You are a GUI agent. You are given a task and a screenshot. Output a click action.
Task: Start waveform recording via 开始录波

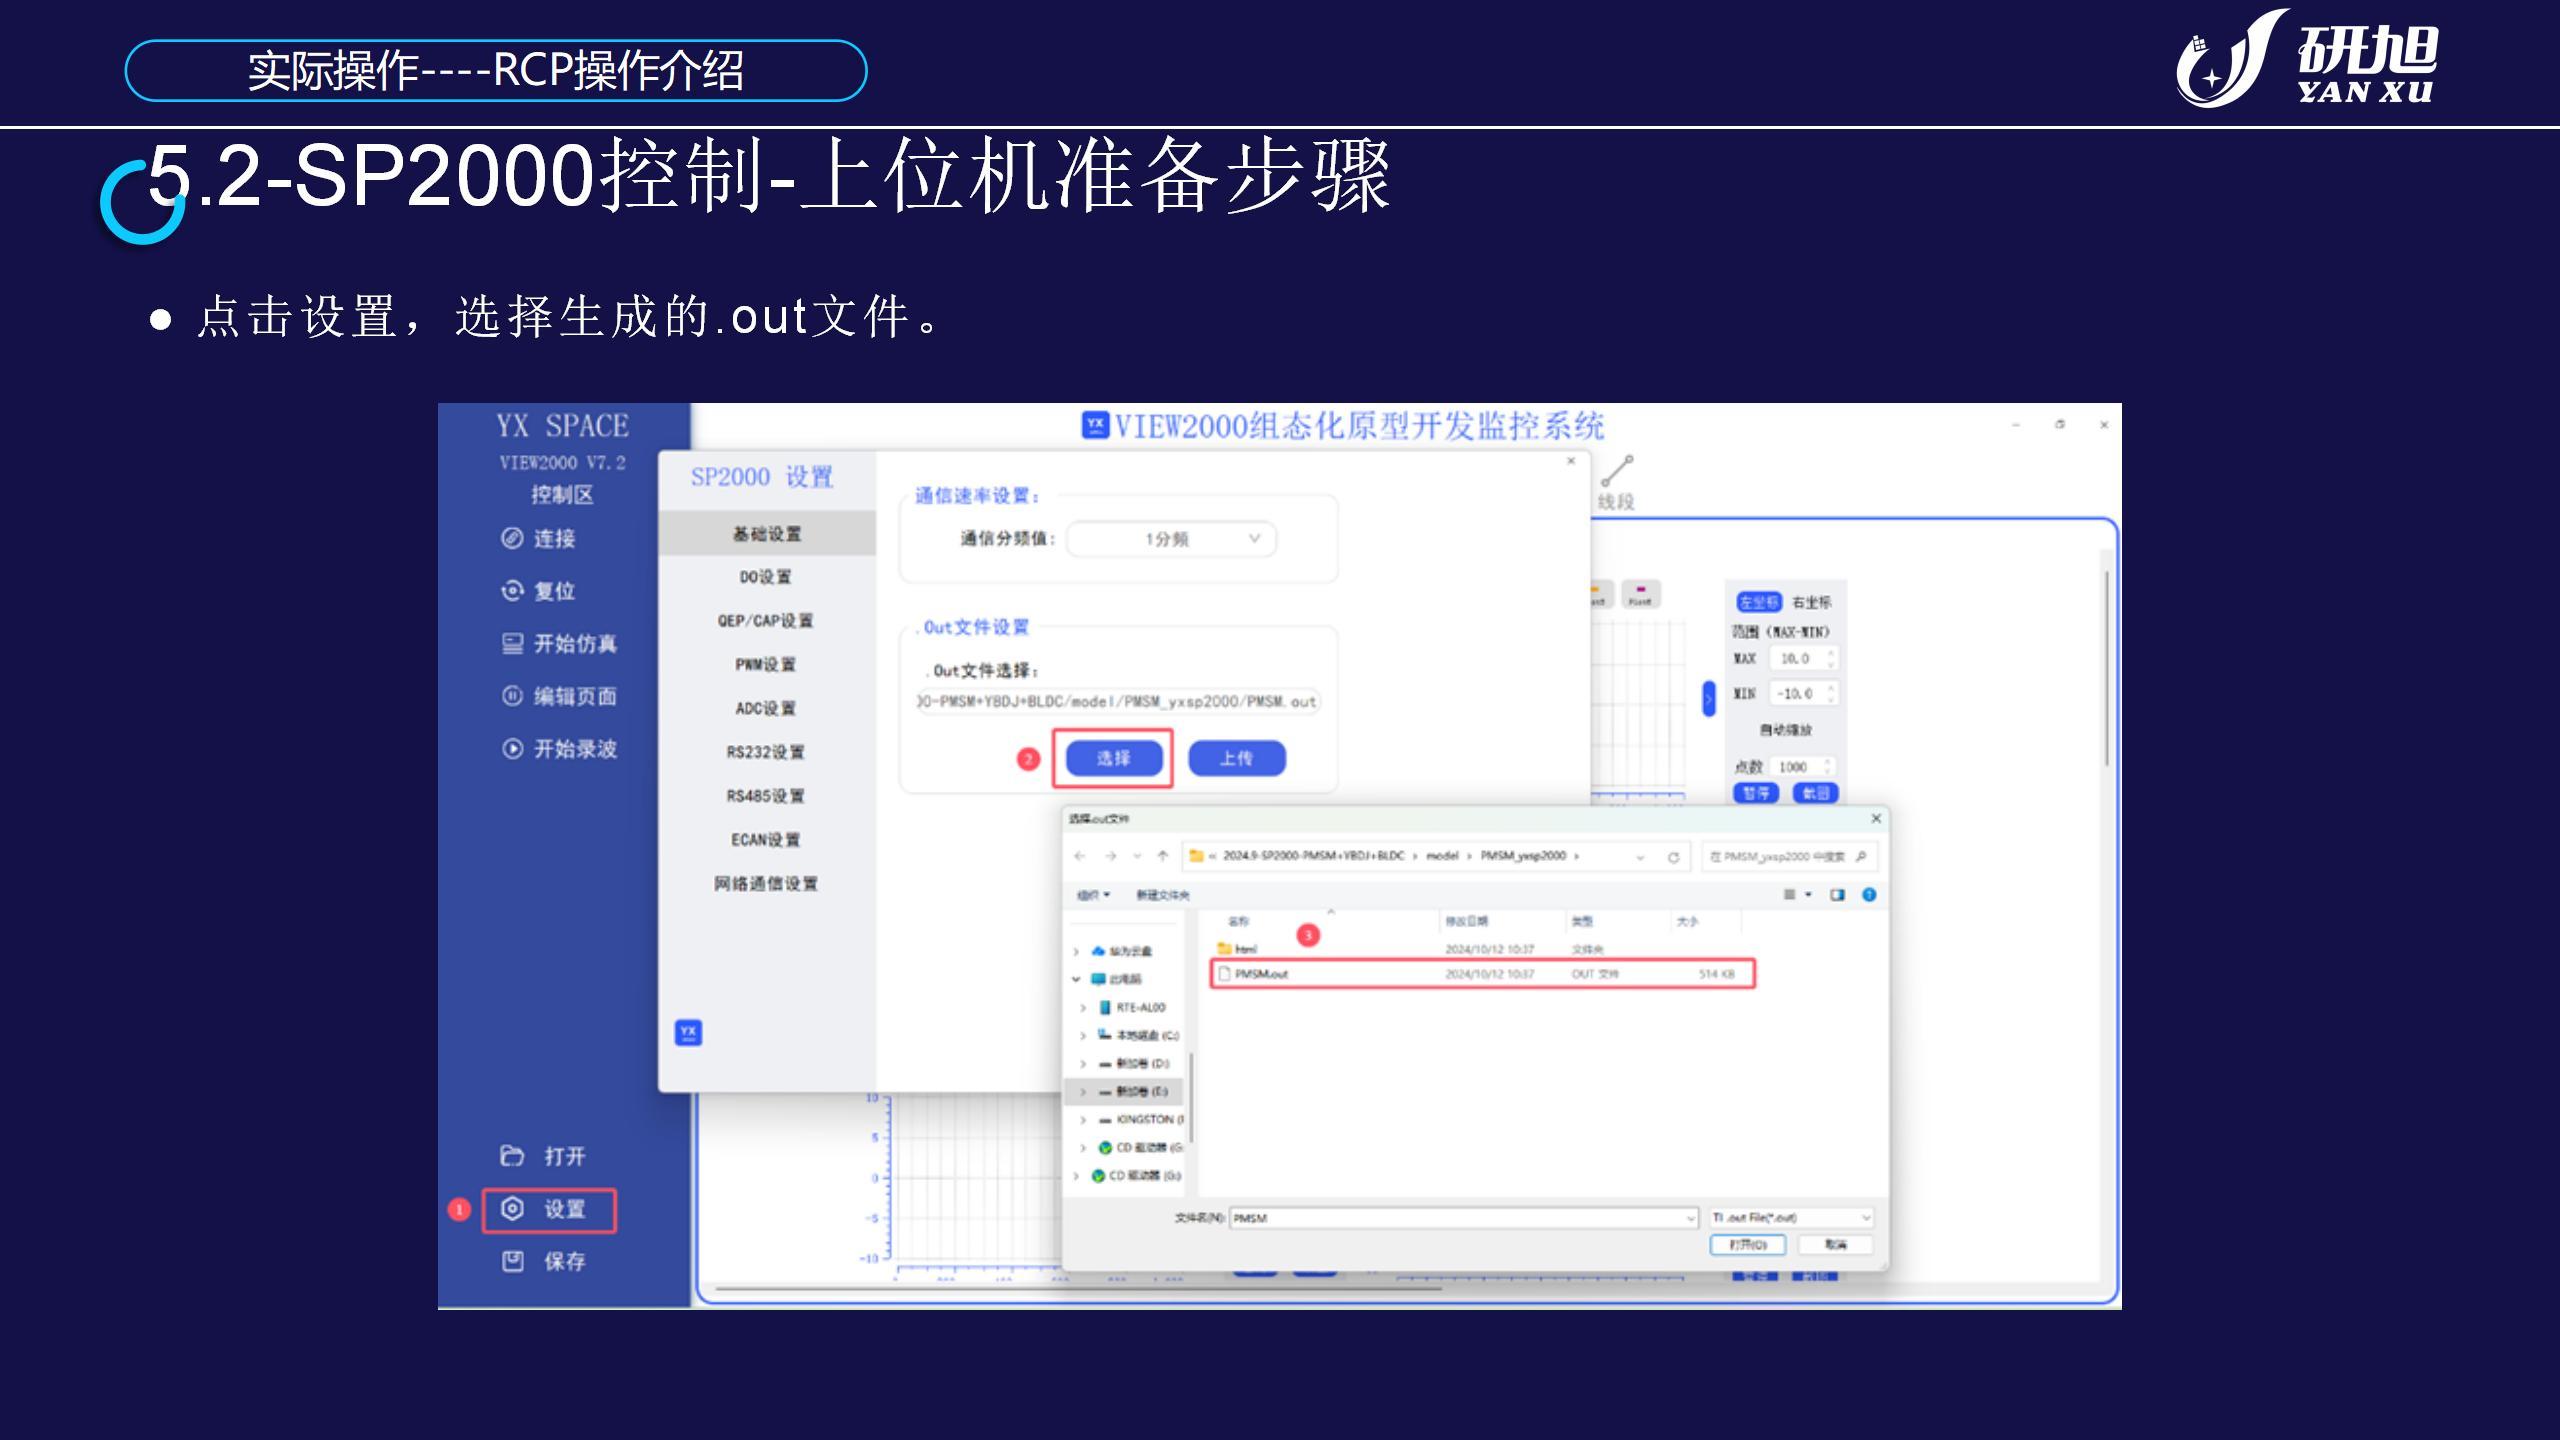click(x=559, y=748)
